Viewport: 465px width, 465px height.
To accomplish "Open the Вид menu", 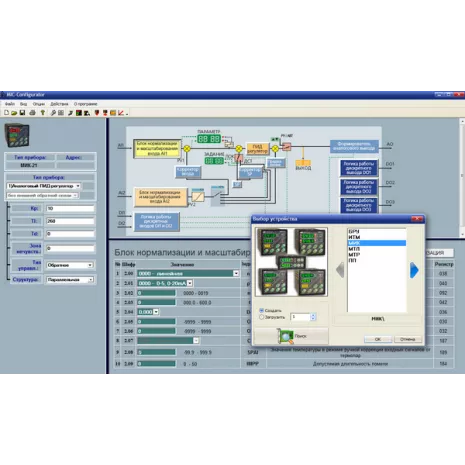I will [x=23, y=104].
